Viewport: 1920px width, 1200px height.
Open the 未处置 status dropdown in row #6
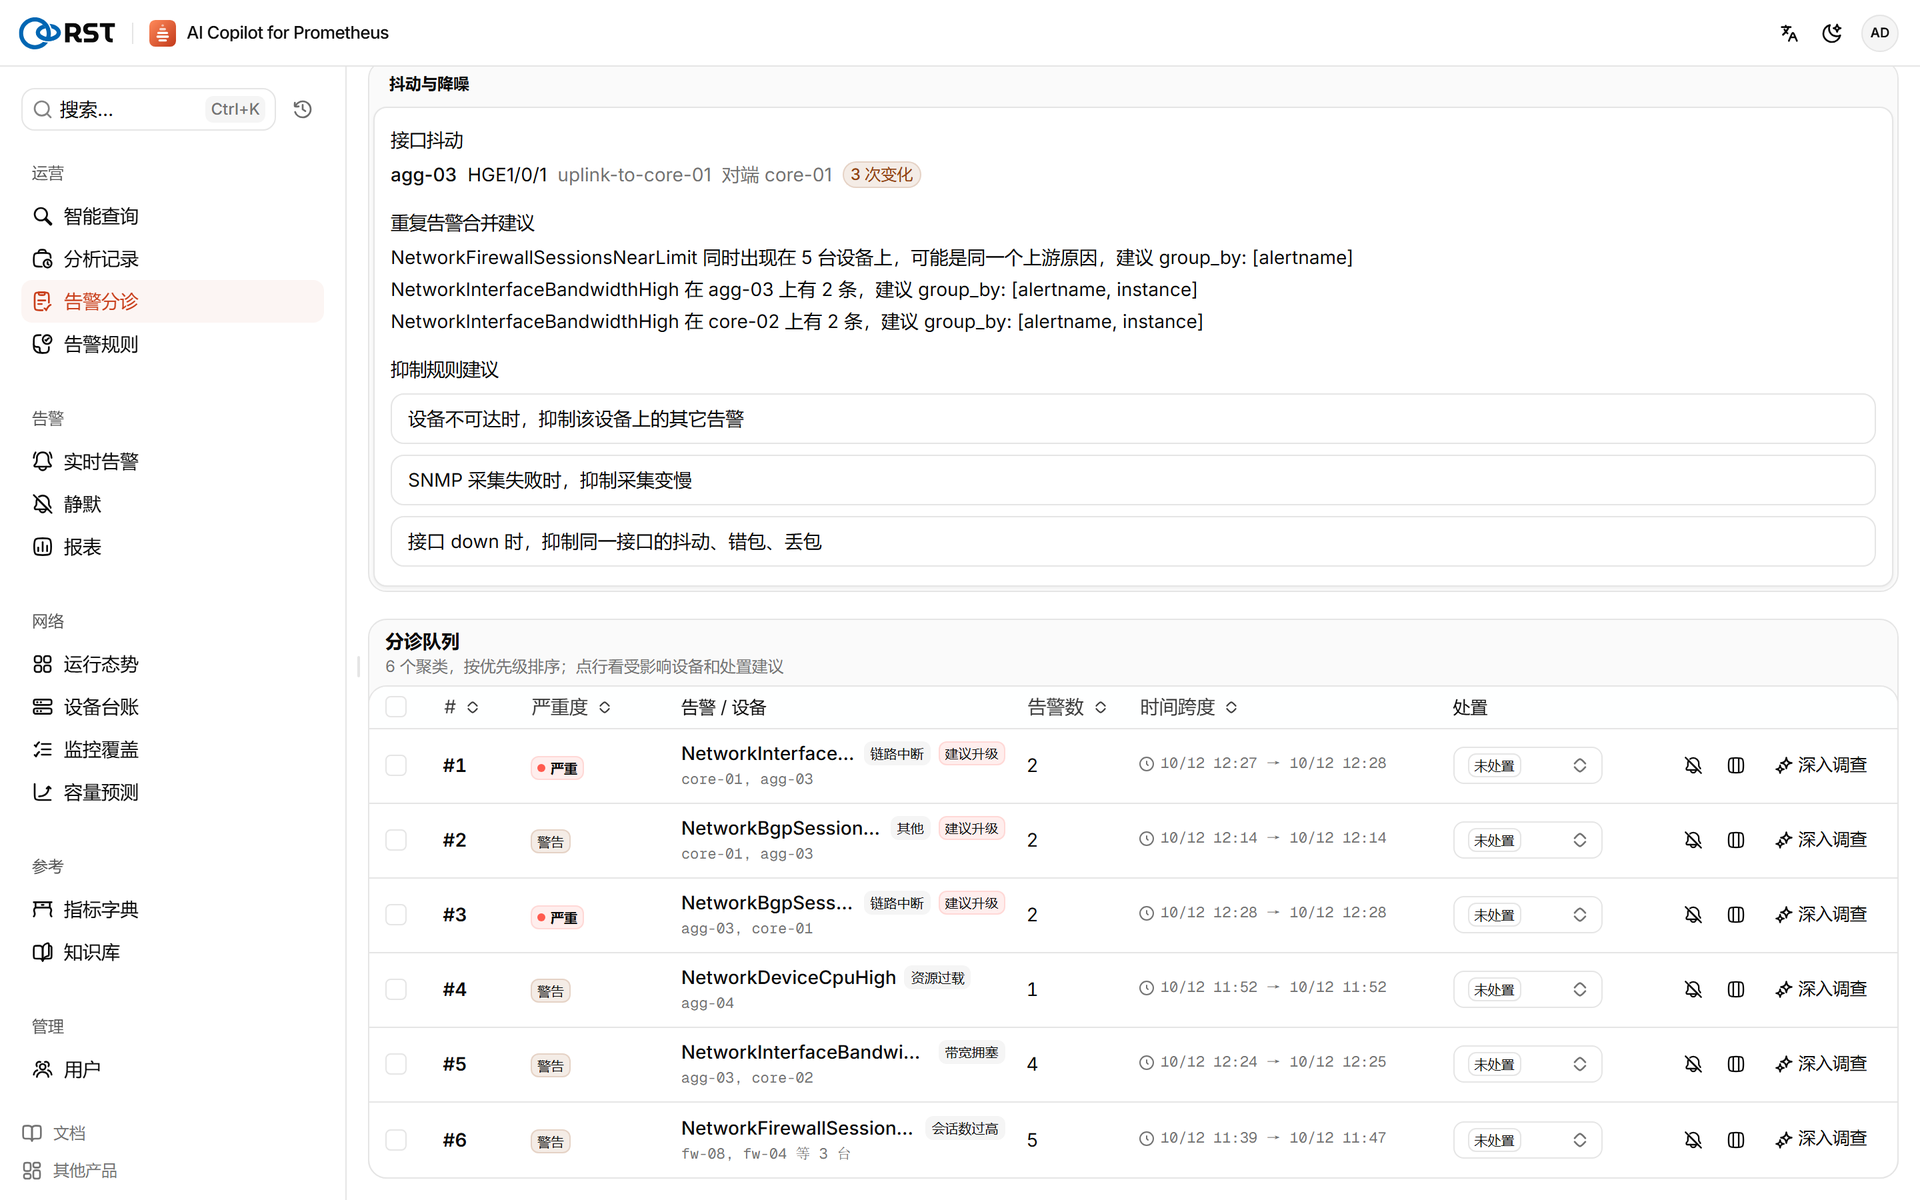[x=1527, y=1140]
